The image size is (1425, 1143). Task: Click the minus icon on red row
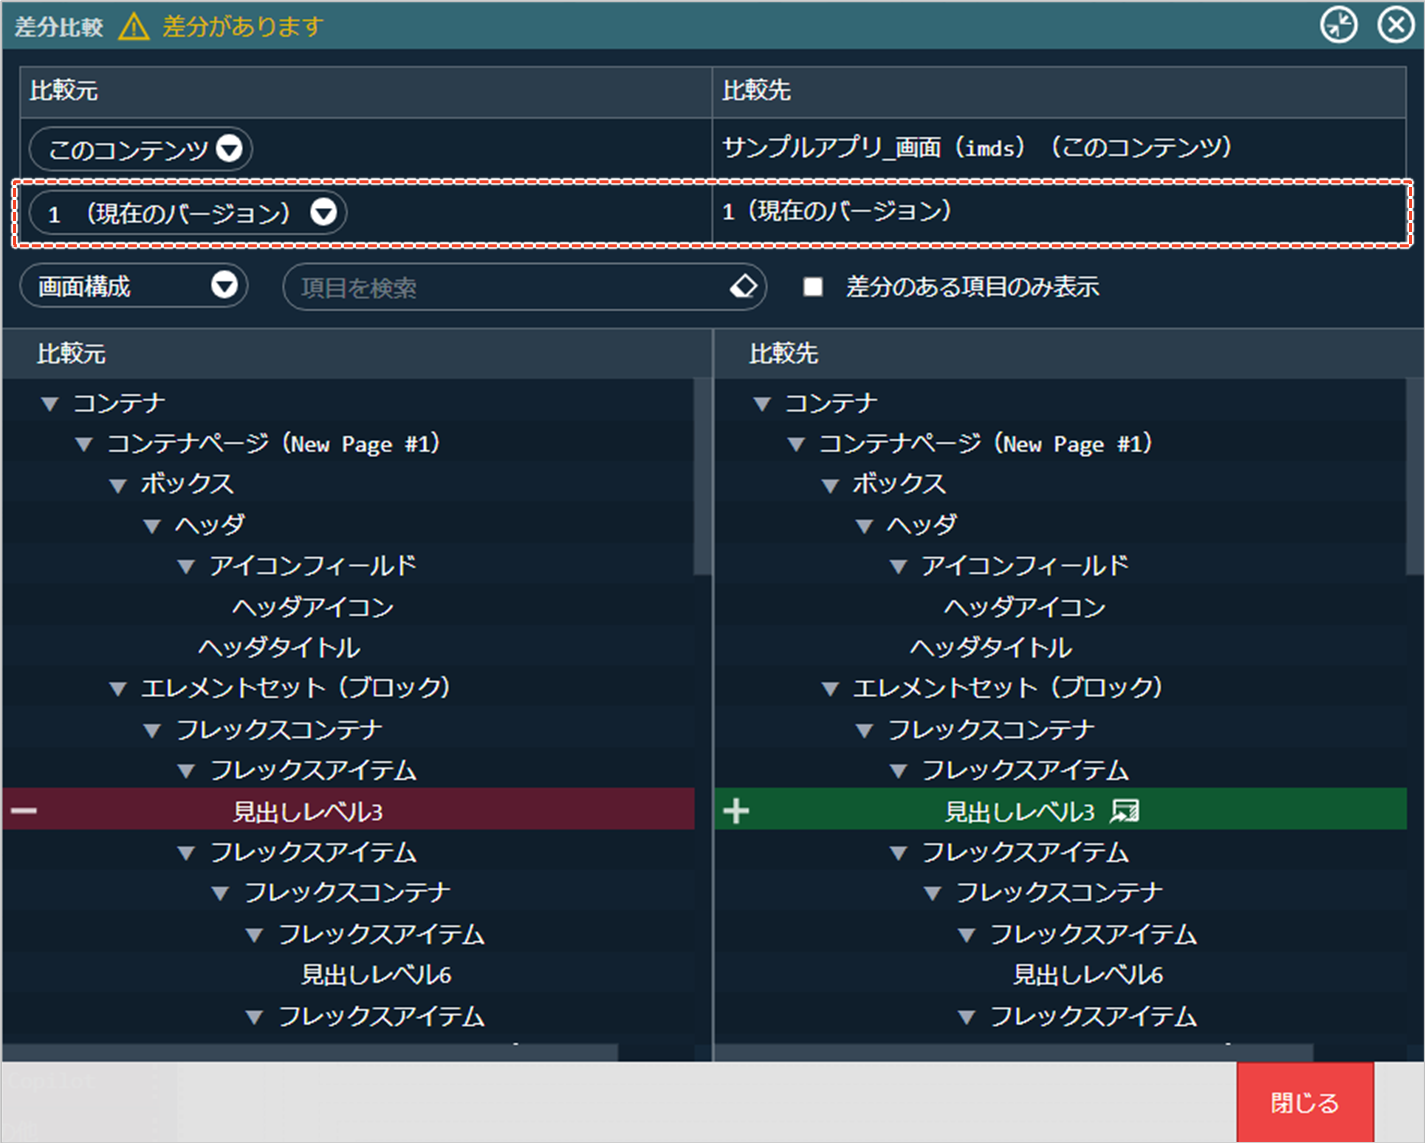[x=24, y=810]
